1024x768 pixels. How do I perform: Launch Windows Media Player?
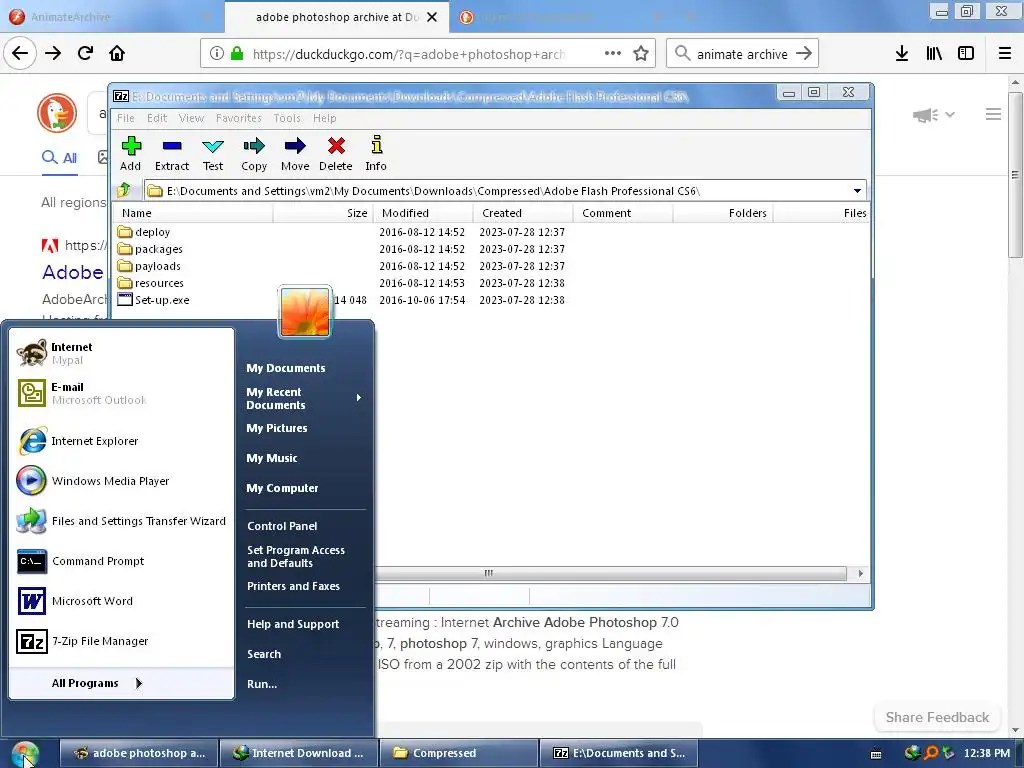point(121,481)
